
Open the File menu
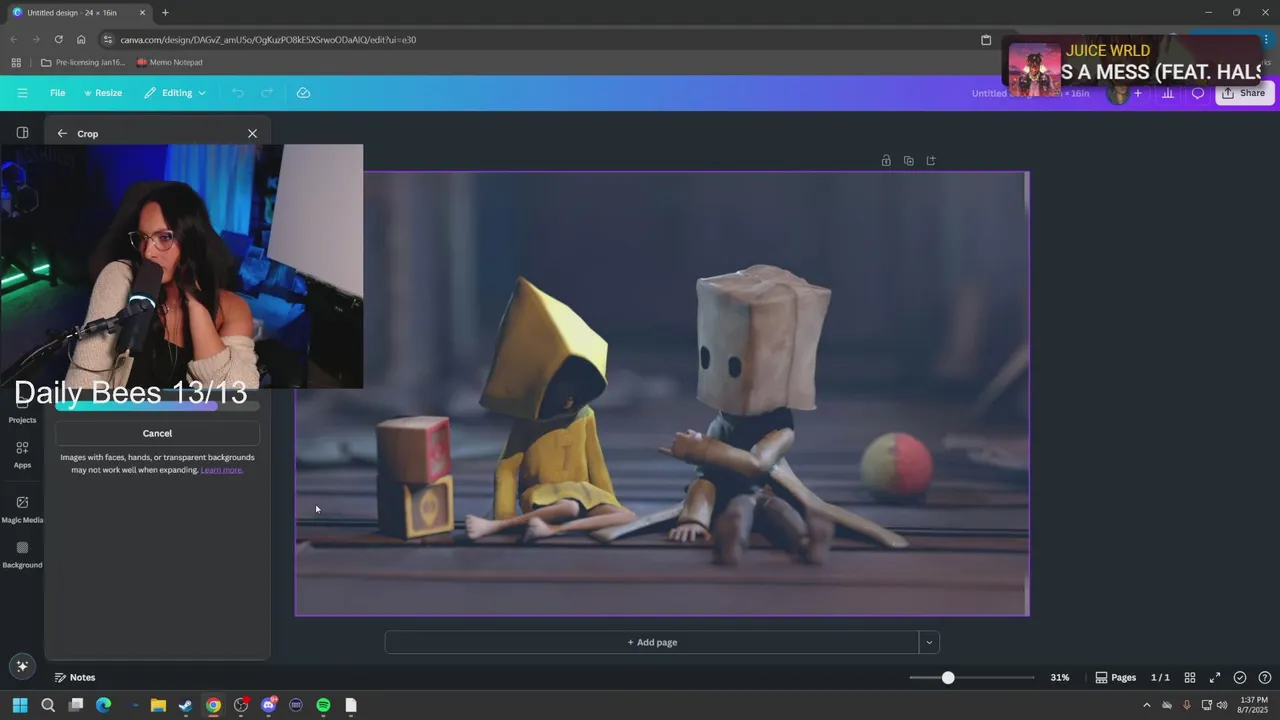click(58, 93)
